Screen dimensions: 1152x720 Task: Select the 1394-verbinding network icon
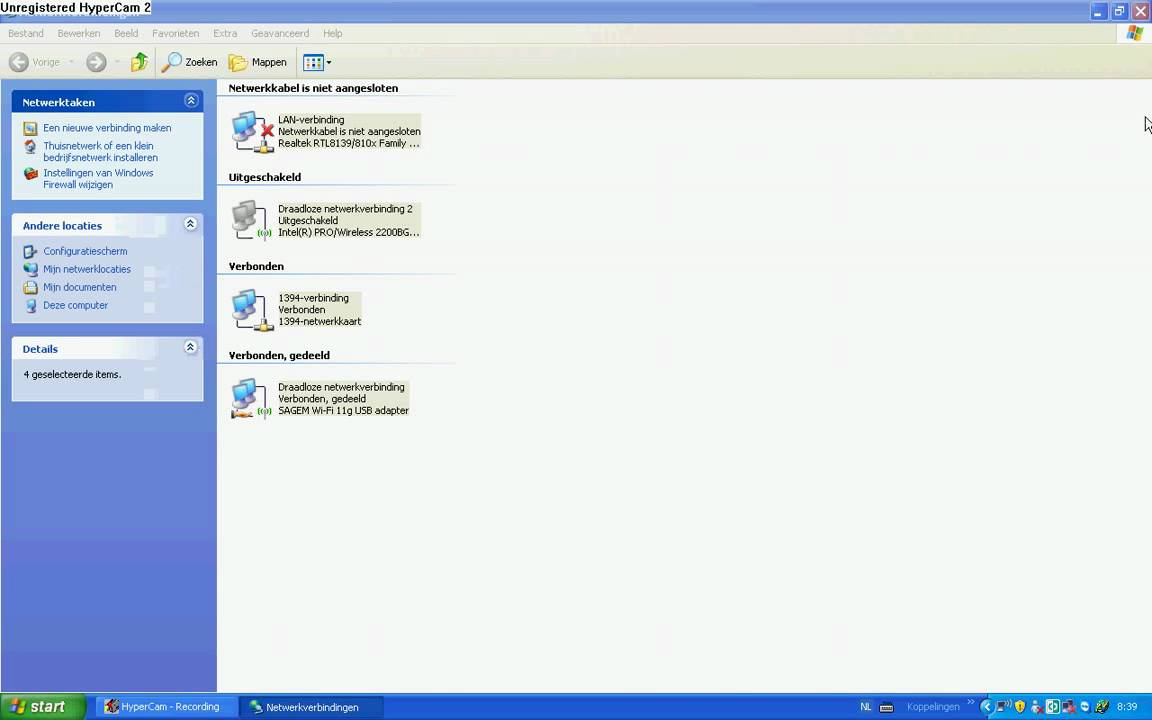click(x=252, y=309)
